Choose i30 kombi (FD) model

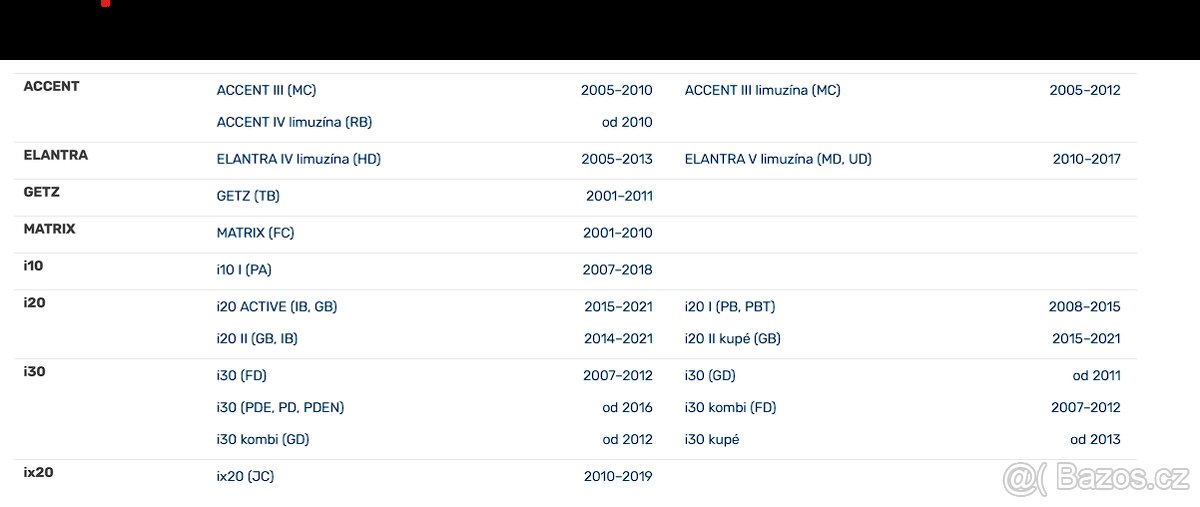[730, 408]
